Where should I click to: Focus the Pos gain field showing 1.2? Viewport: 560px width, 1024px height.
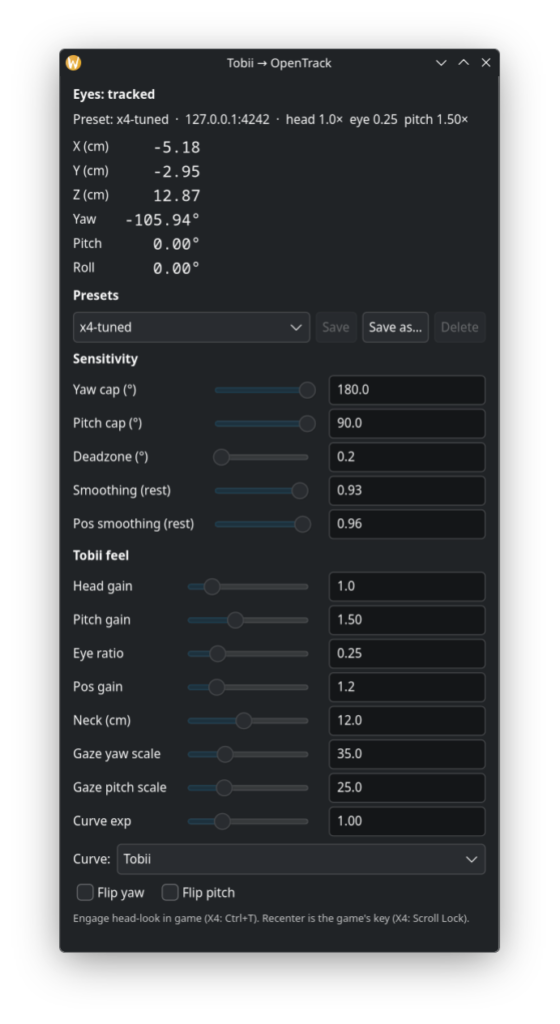tap(407, 687)
